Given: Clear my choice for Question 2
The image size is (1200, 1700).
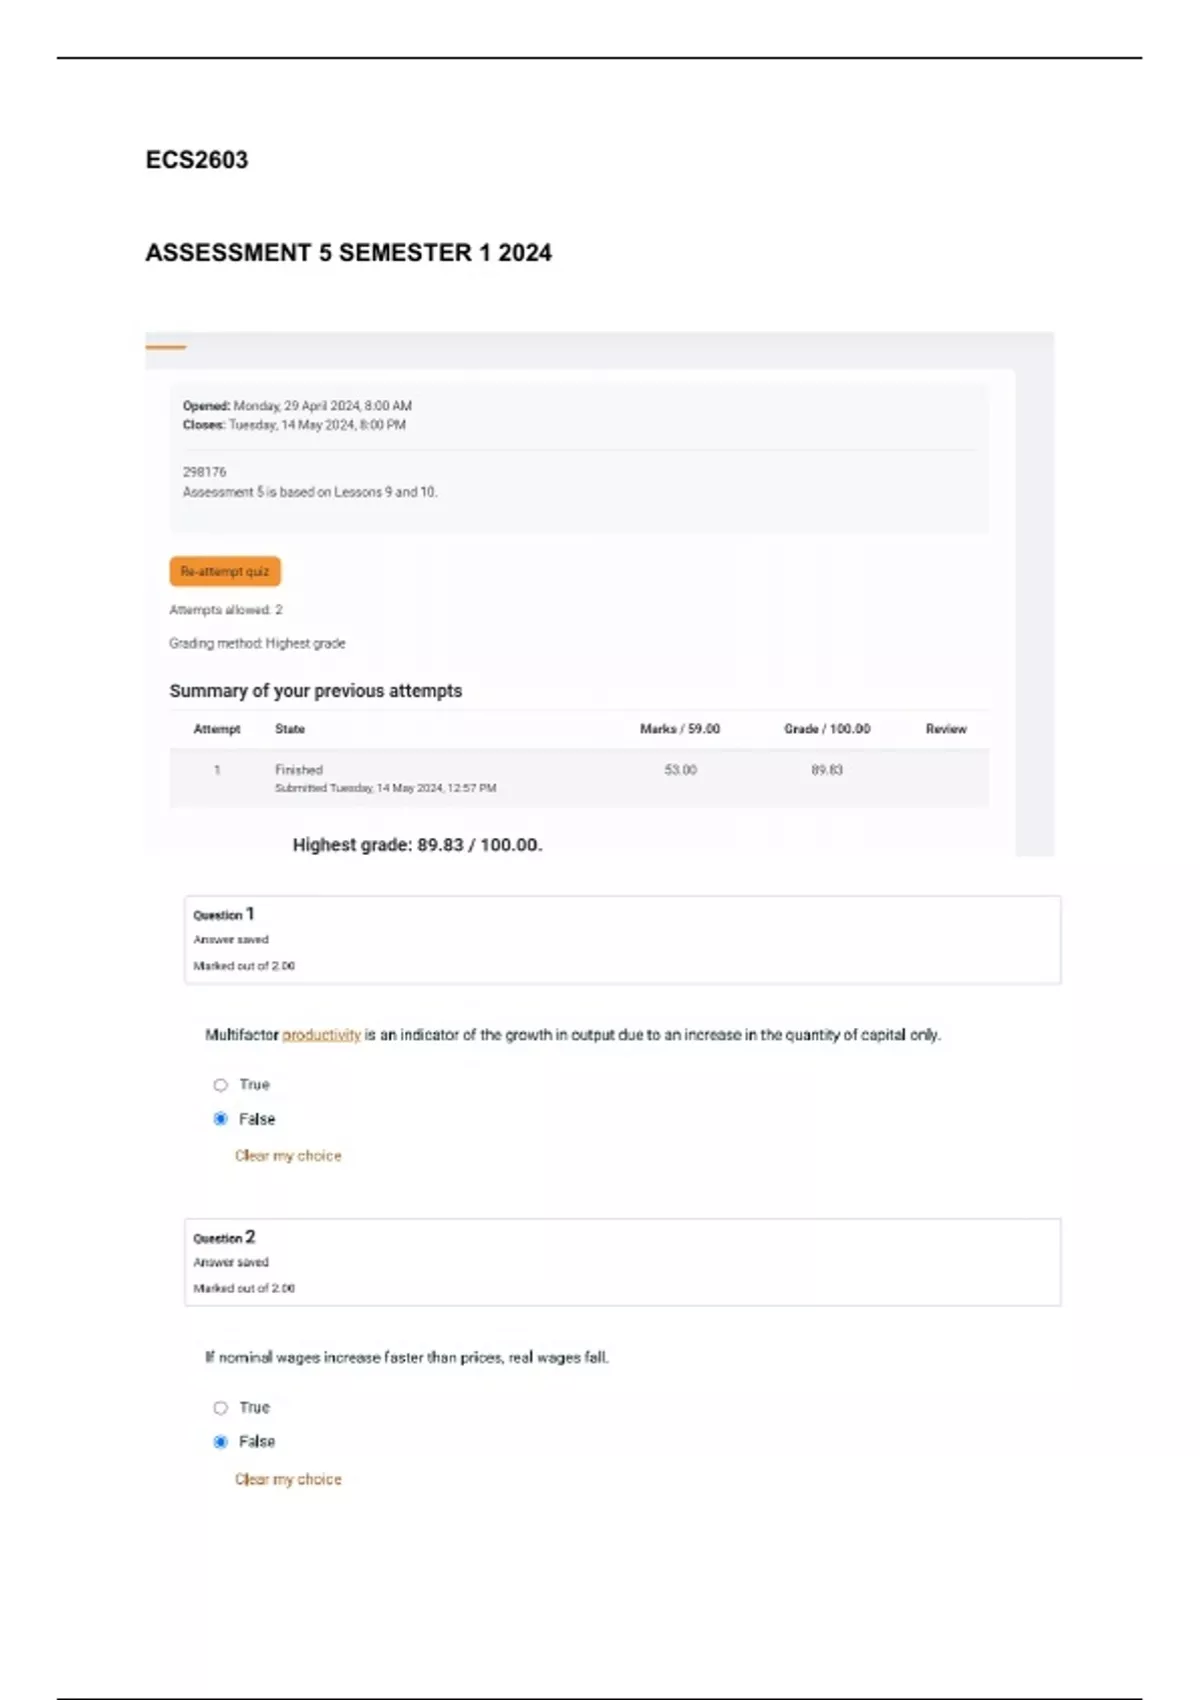Looking at the screenshot, I should pos(288,1479).
